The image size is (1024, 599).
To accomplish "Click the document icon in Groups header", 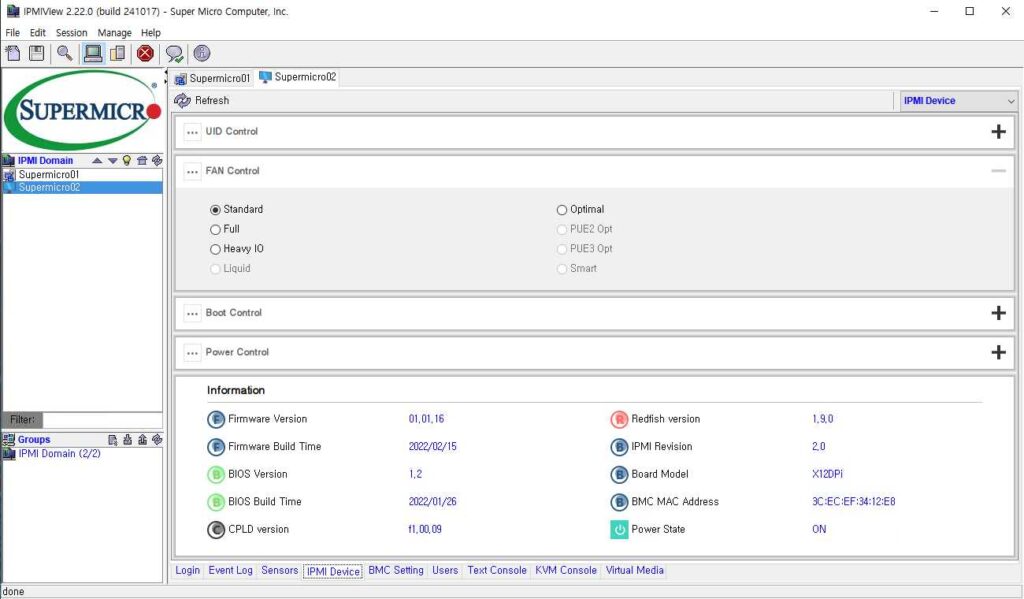I will click(112, 440).
